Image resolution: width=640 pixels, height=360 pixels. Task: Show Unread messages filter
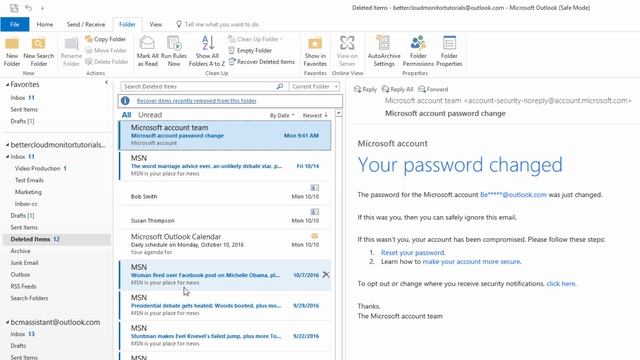150,115
